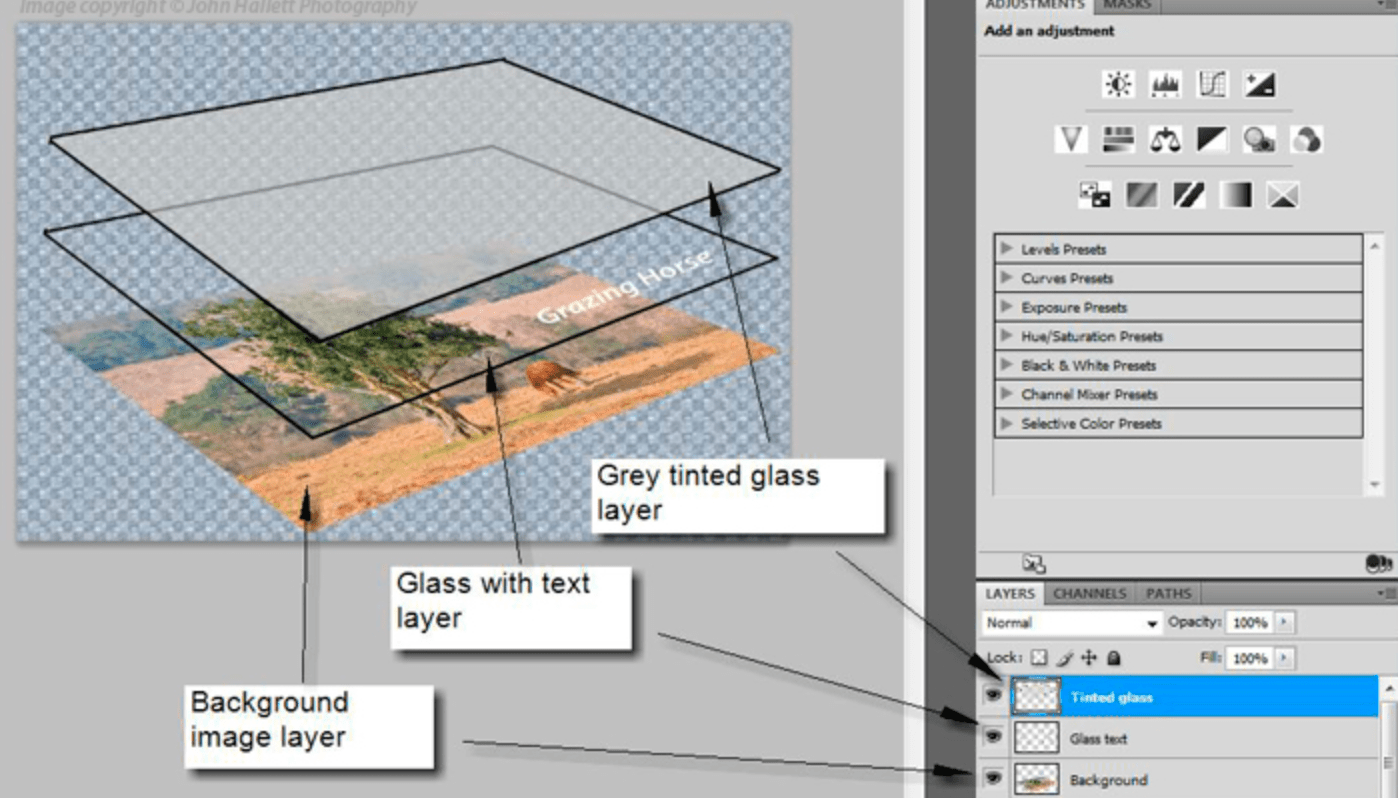Lock all for the selected layer
The width and height of the screenshot is (1398, 798).
coord(1113,658)
